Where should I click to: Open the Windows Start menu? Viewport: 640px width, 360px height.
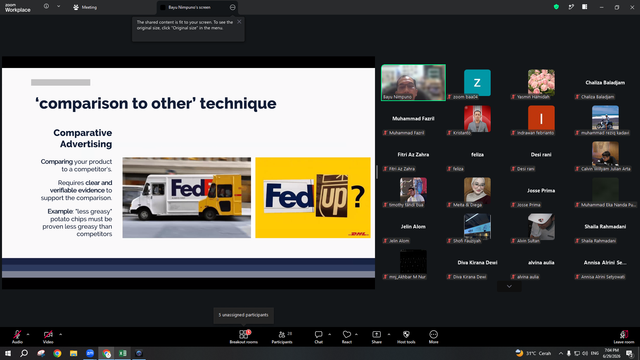coord(8,353)
